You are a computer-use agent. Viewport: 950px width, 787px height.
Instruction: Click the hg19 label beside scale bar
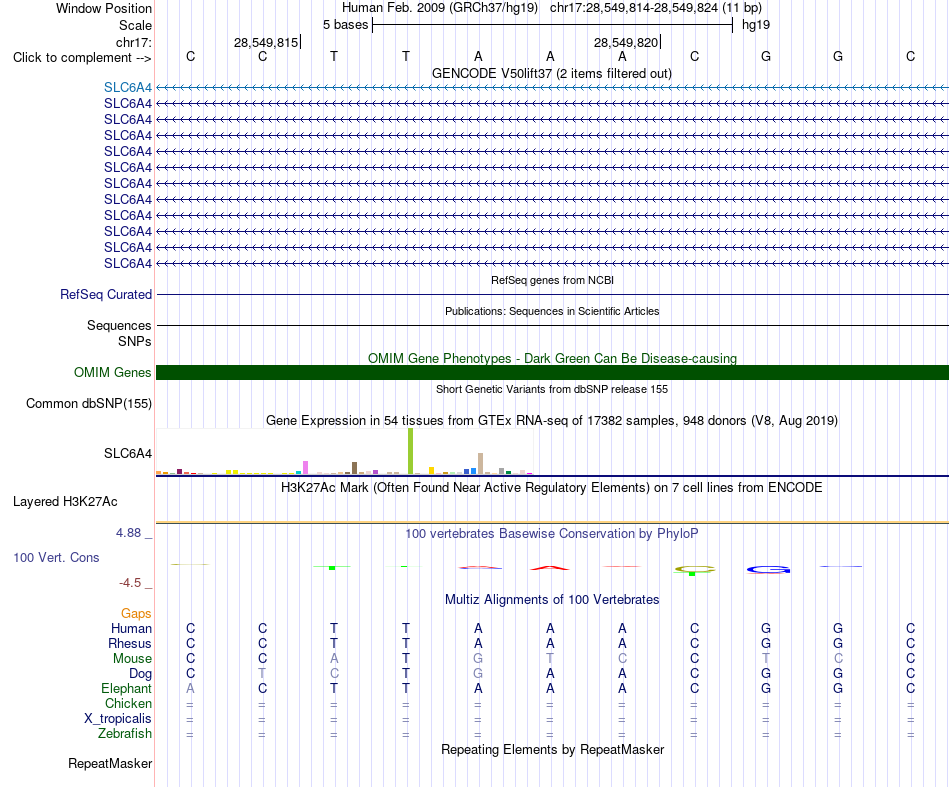click(x=756, y=25)
